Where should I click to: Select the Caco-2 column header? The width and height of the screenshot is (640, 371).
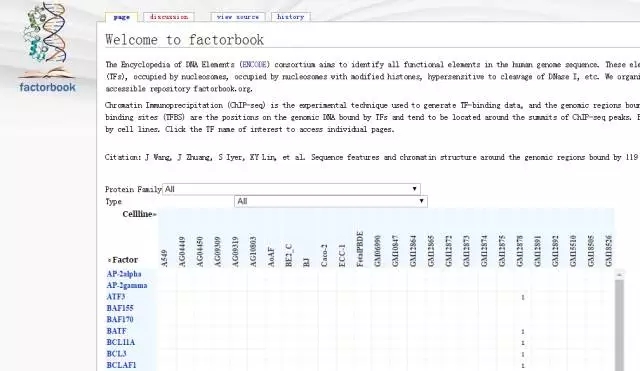(324, 256)
